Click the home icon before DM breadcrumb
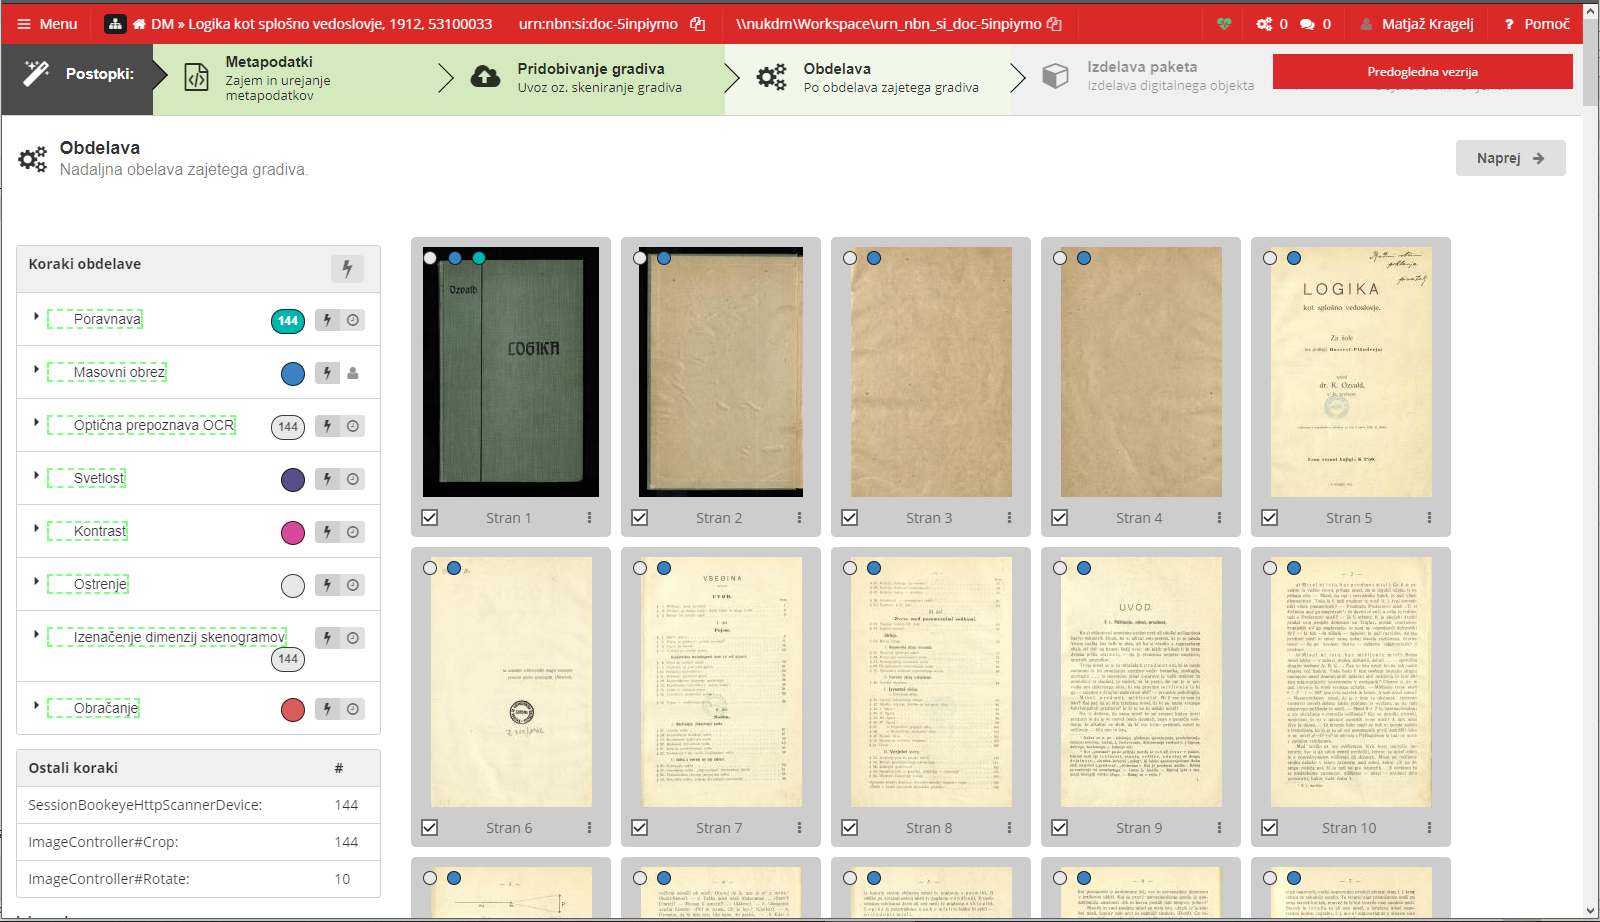 click(139, 24)
